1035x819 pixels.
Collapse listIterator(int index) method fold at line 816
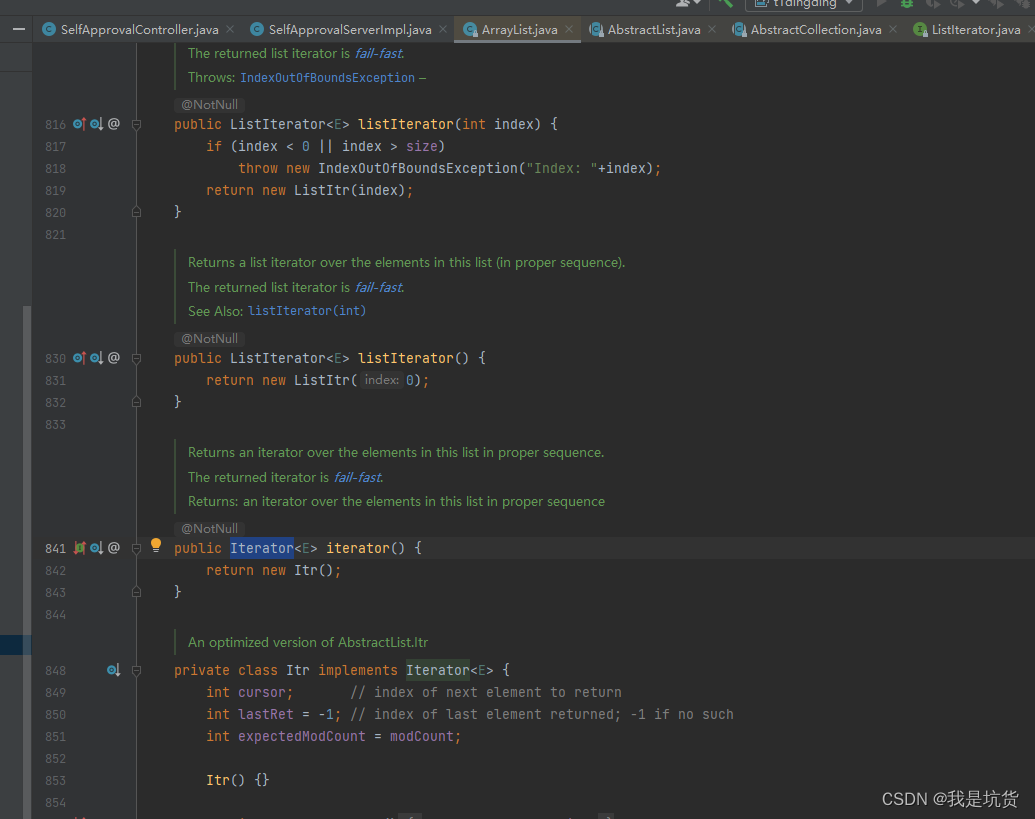point(137,124)
